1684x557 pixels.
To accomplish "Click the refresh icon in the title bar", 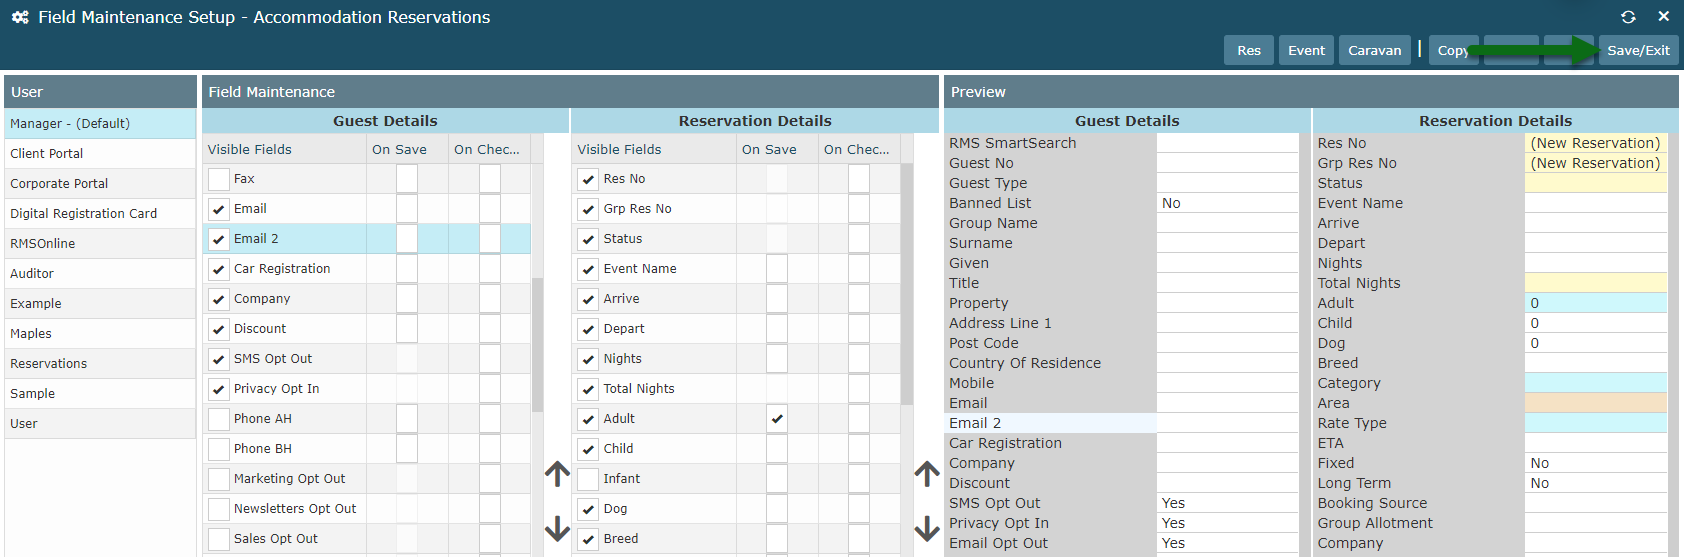I will click(1628, 17).
